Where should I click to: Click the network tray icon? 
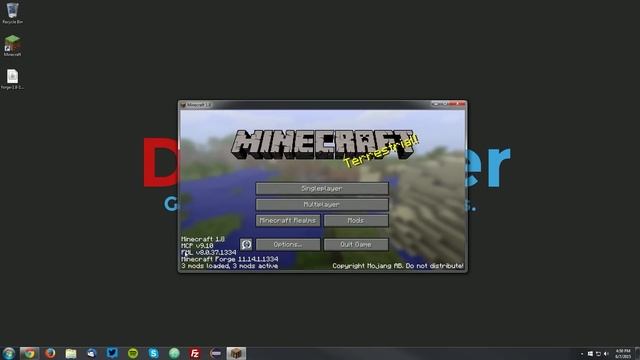pos(598,353)
